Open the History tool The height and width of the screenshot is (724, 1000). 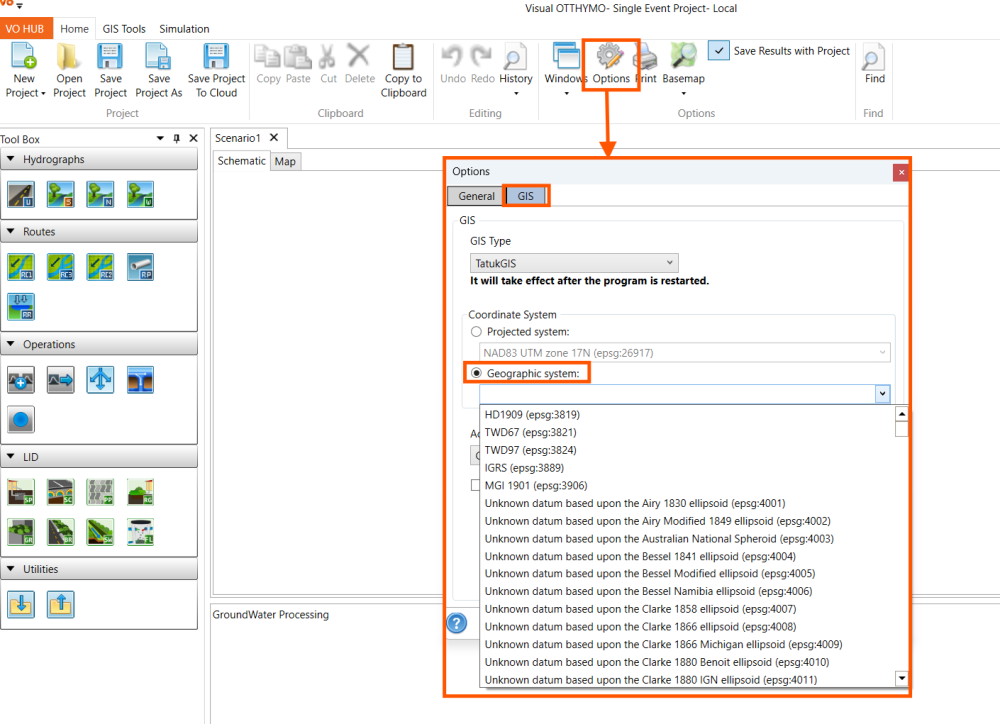(x=515, y=57)
